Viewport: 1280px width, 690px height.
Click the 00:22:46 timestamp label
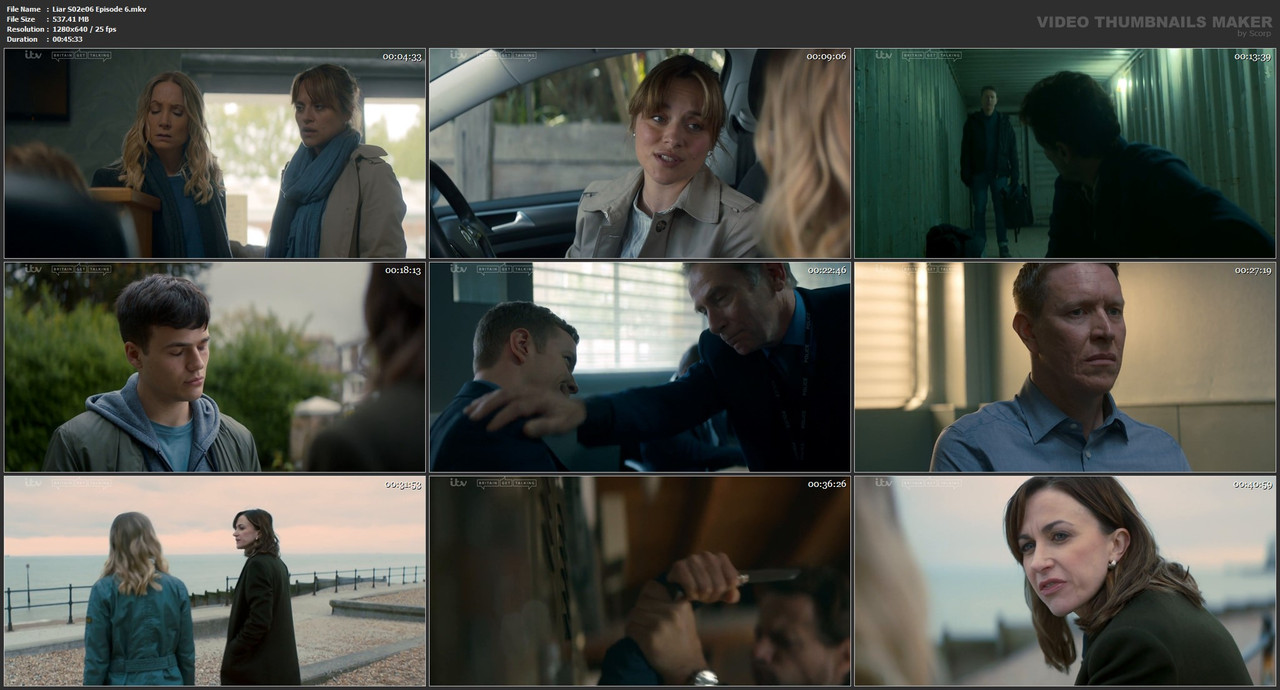827,270
